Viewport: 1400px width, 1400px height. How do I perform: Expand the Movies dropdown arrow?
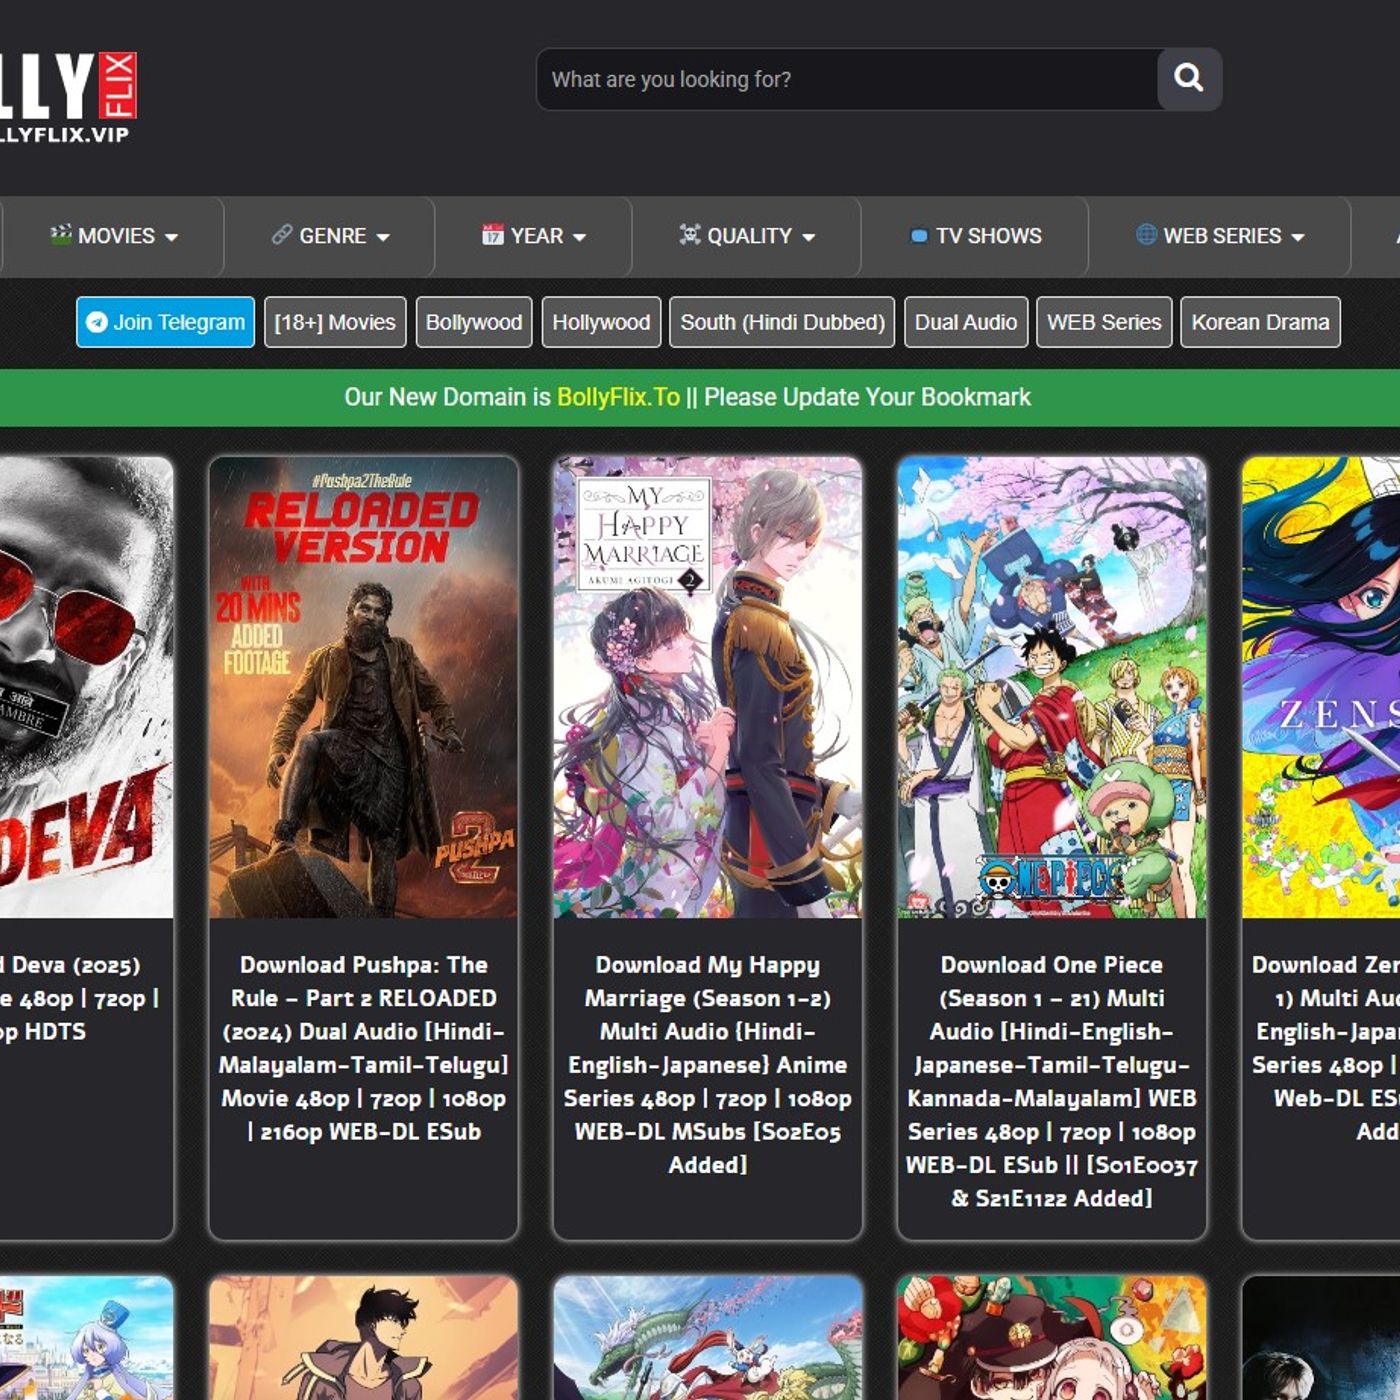pos(171,237)
